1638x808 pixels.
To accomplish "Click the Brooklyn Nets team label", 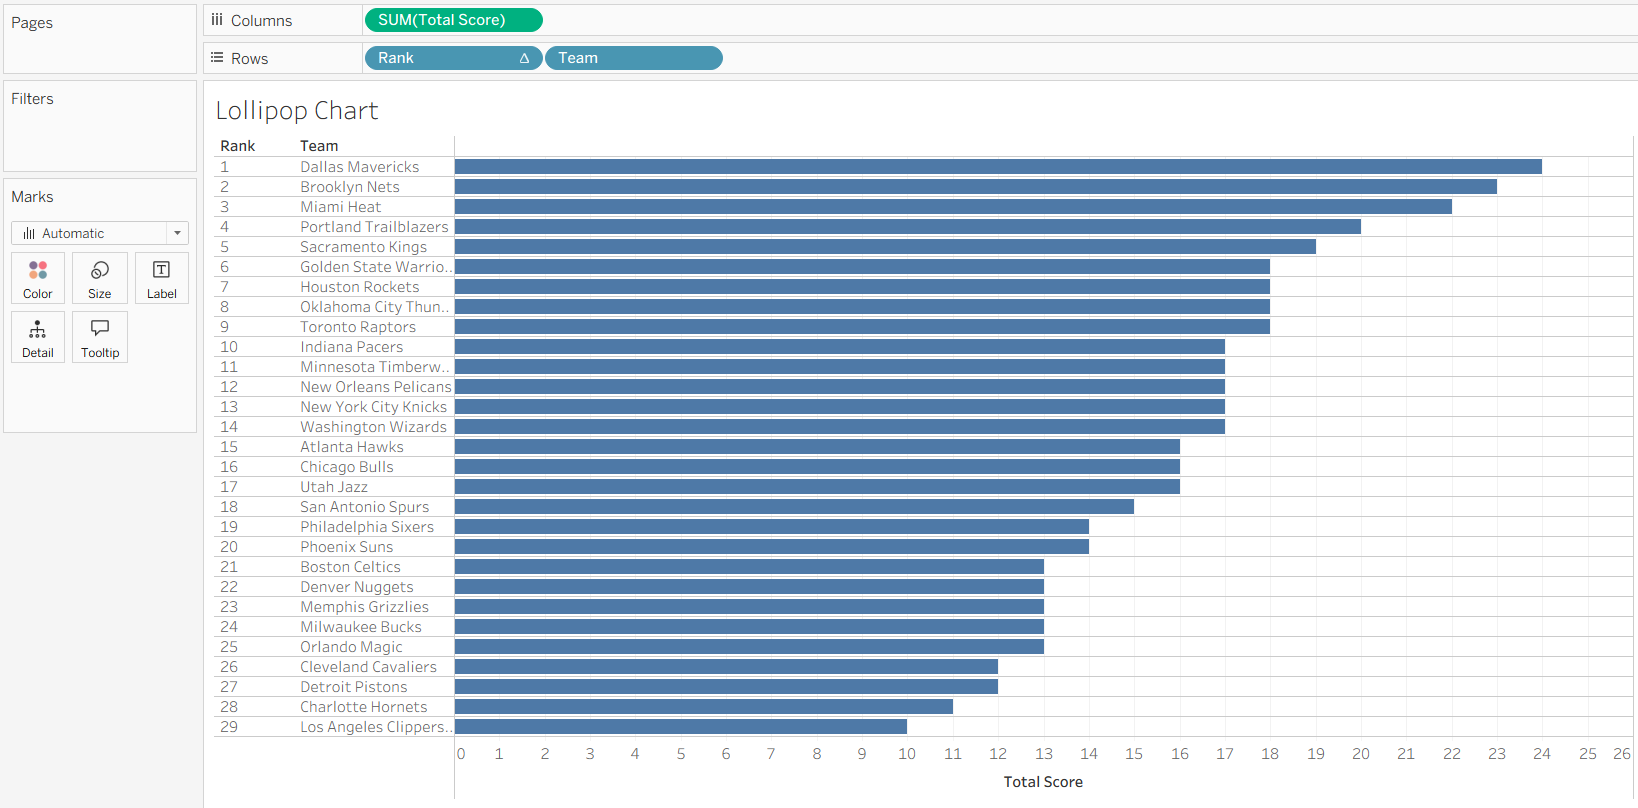I will click(x=350, y=187).
